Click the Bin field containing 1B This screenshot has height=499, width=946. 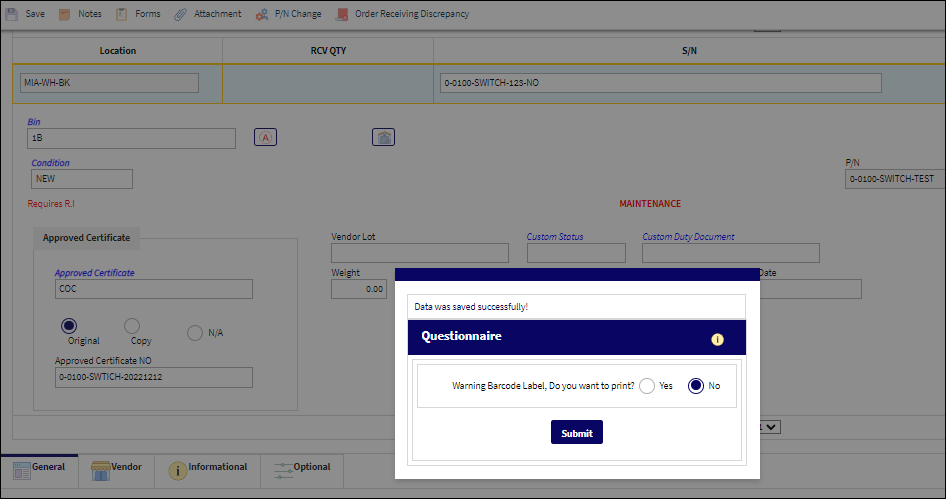click(x=132, y=138)
